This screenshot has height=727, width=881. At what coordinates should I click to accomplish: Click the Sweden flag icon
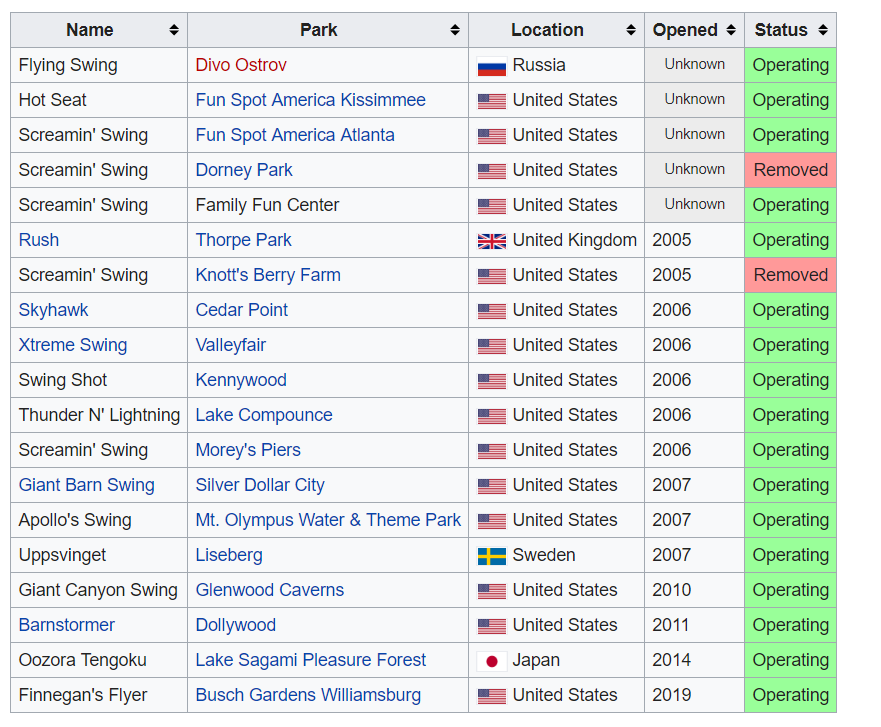point(492,556)
